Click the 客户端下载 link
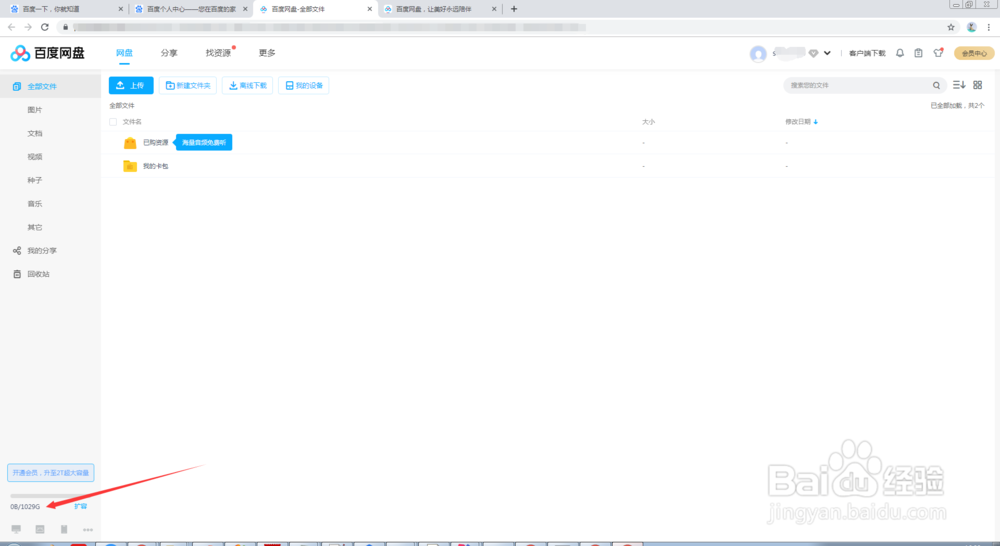This screenshot has width=1000, height=546. pos(867,54)
